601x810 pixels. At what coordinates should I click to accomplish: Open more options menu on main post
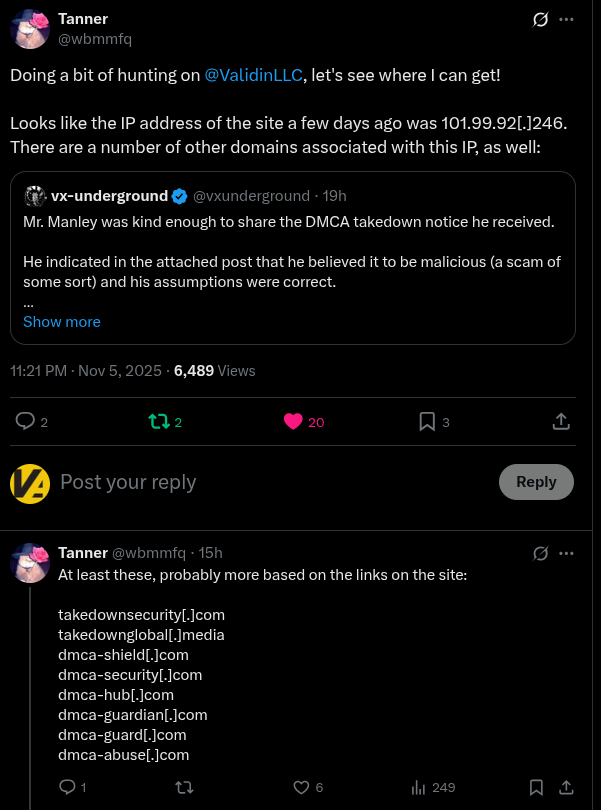(567, 19)
